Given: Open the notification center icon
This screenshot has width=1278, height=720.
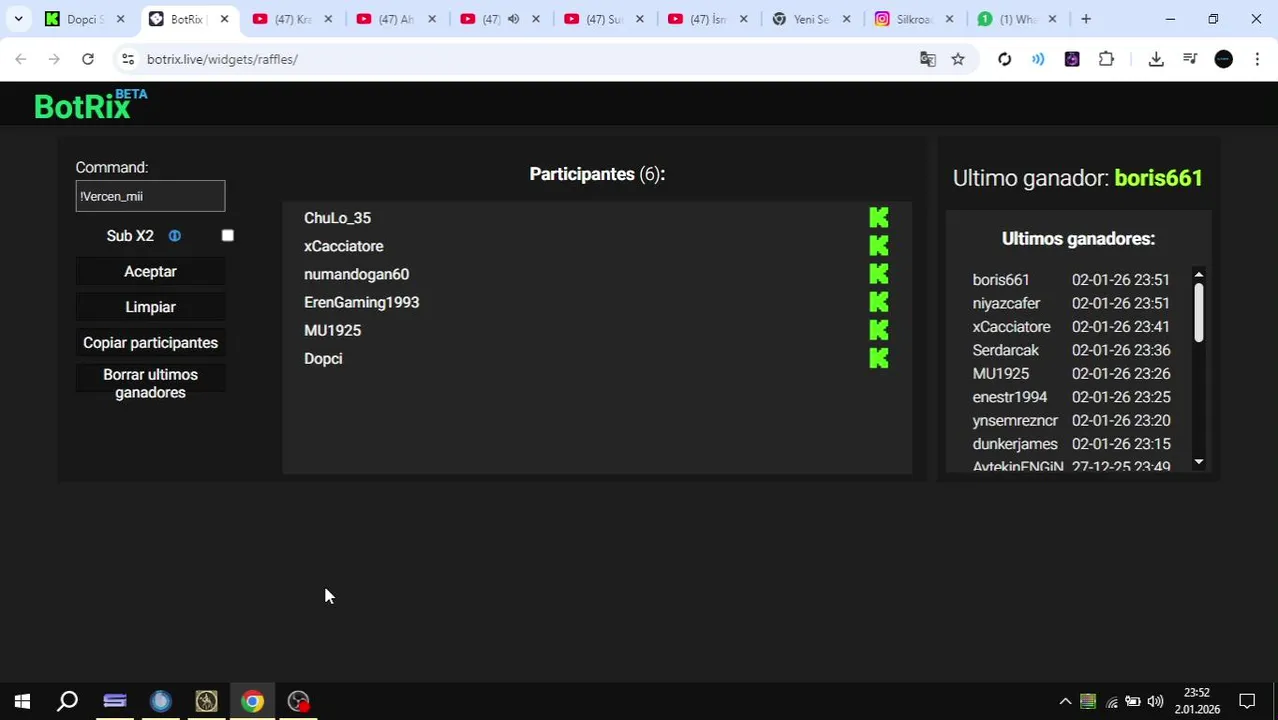Looking at the screenshot, I should 1247,701.
